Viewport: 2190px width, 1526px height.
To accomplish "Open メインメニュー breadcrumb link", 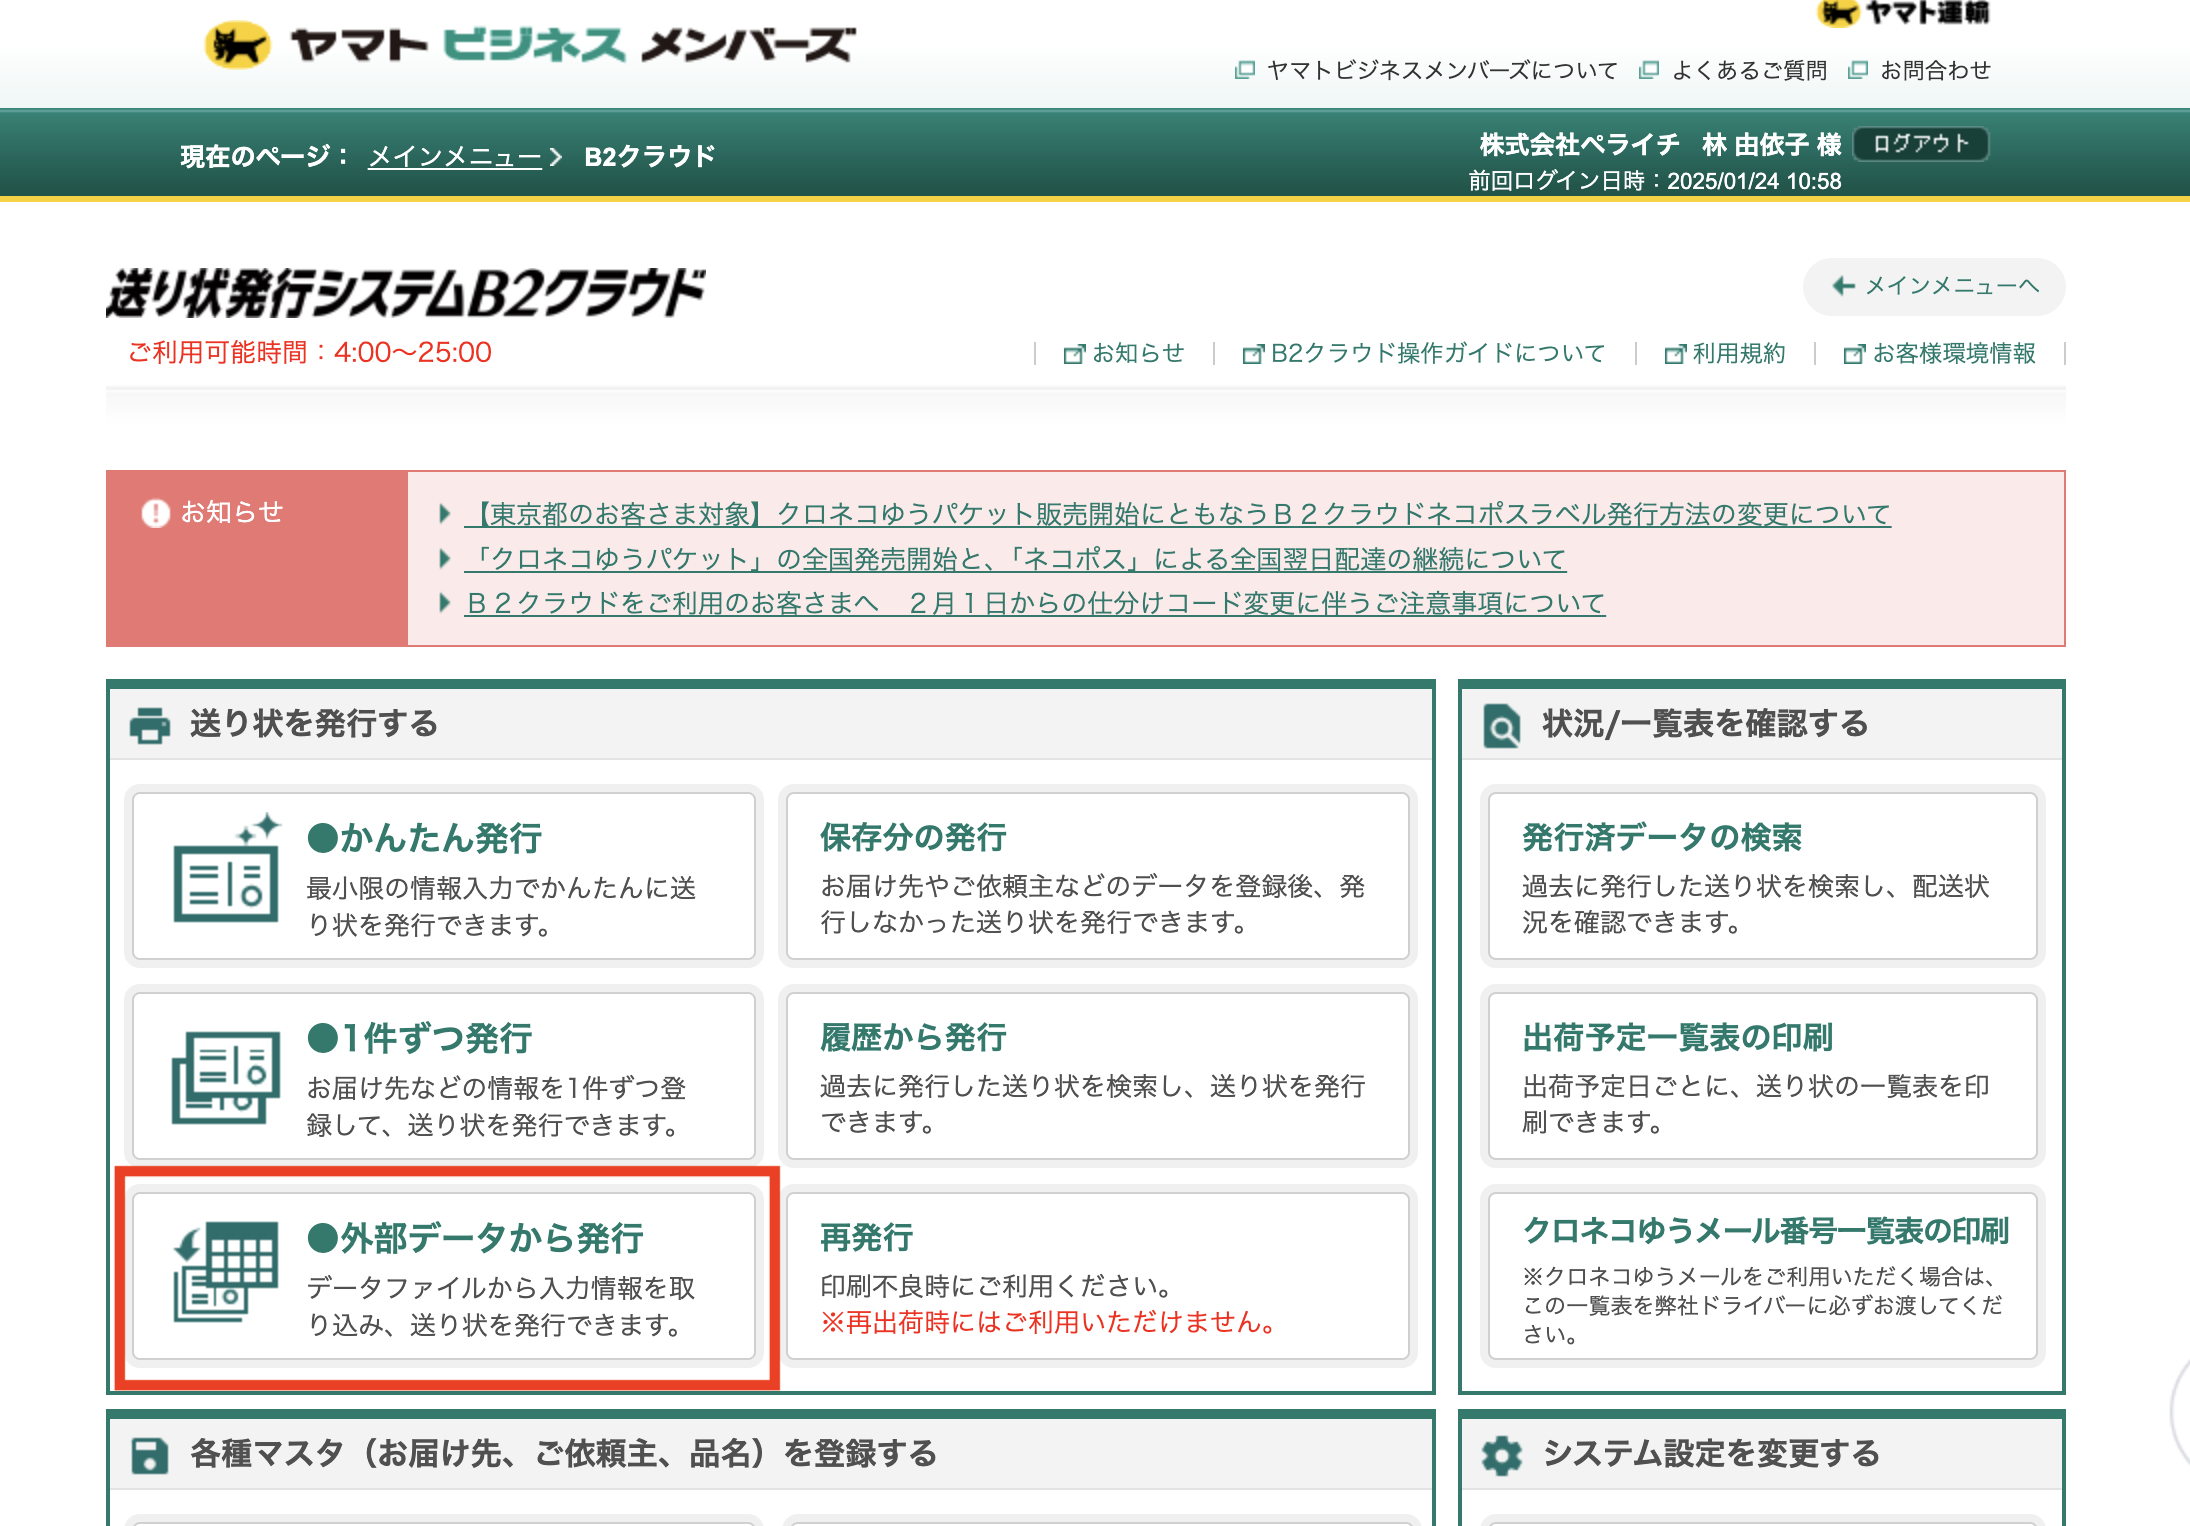I will point(455,157).
